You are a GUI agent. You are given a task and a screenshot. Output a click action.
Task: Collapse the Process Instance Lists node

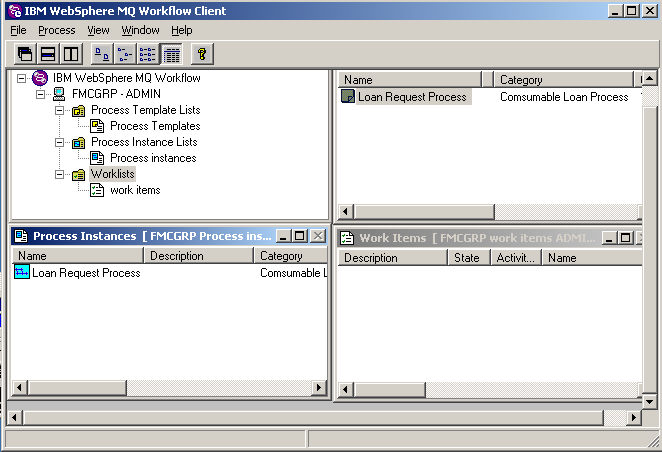coord(60,142)
